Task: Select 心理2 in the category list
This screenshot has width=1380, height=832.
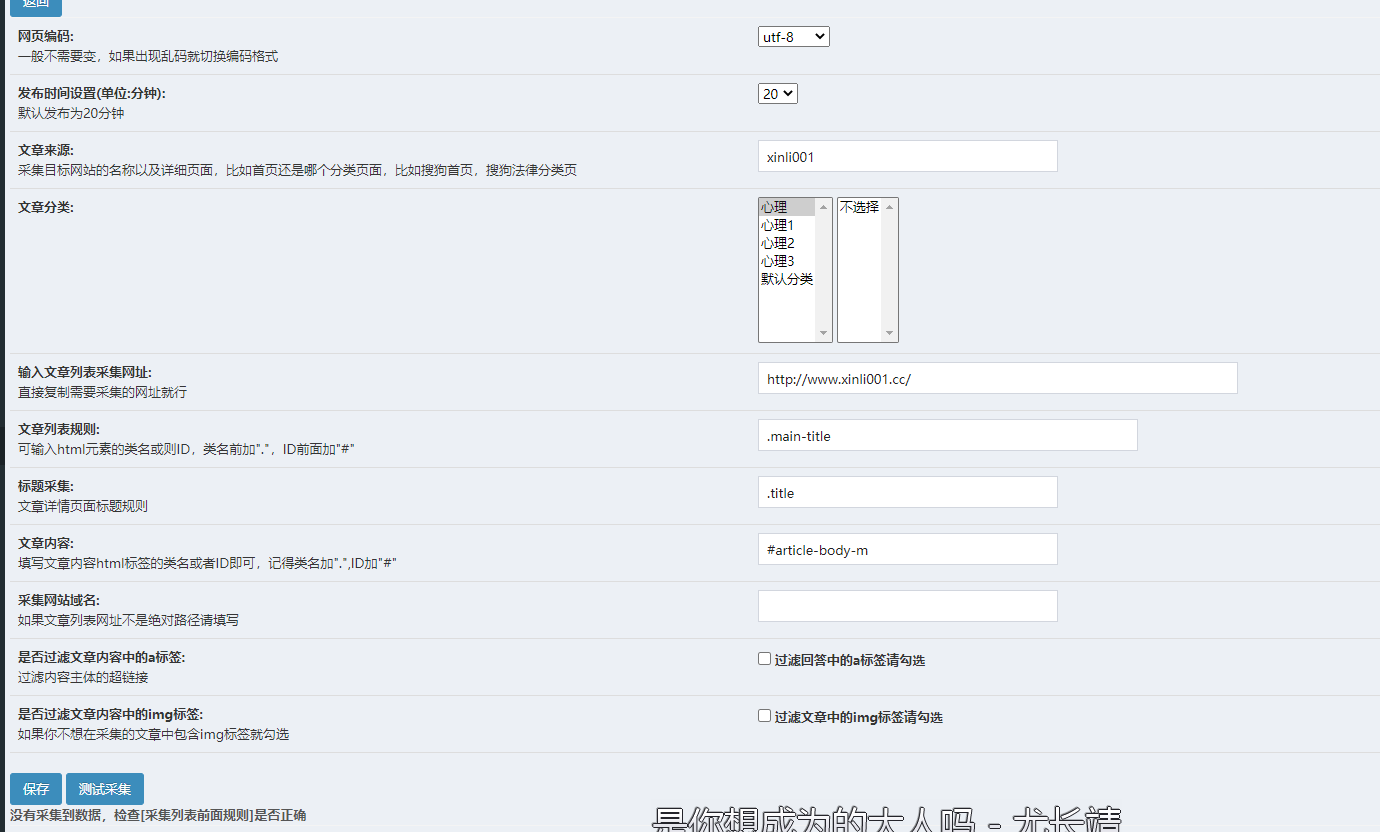Action: tap(786, 243)
